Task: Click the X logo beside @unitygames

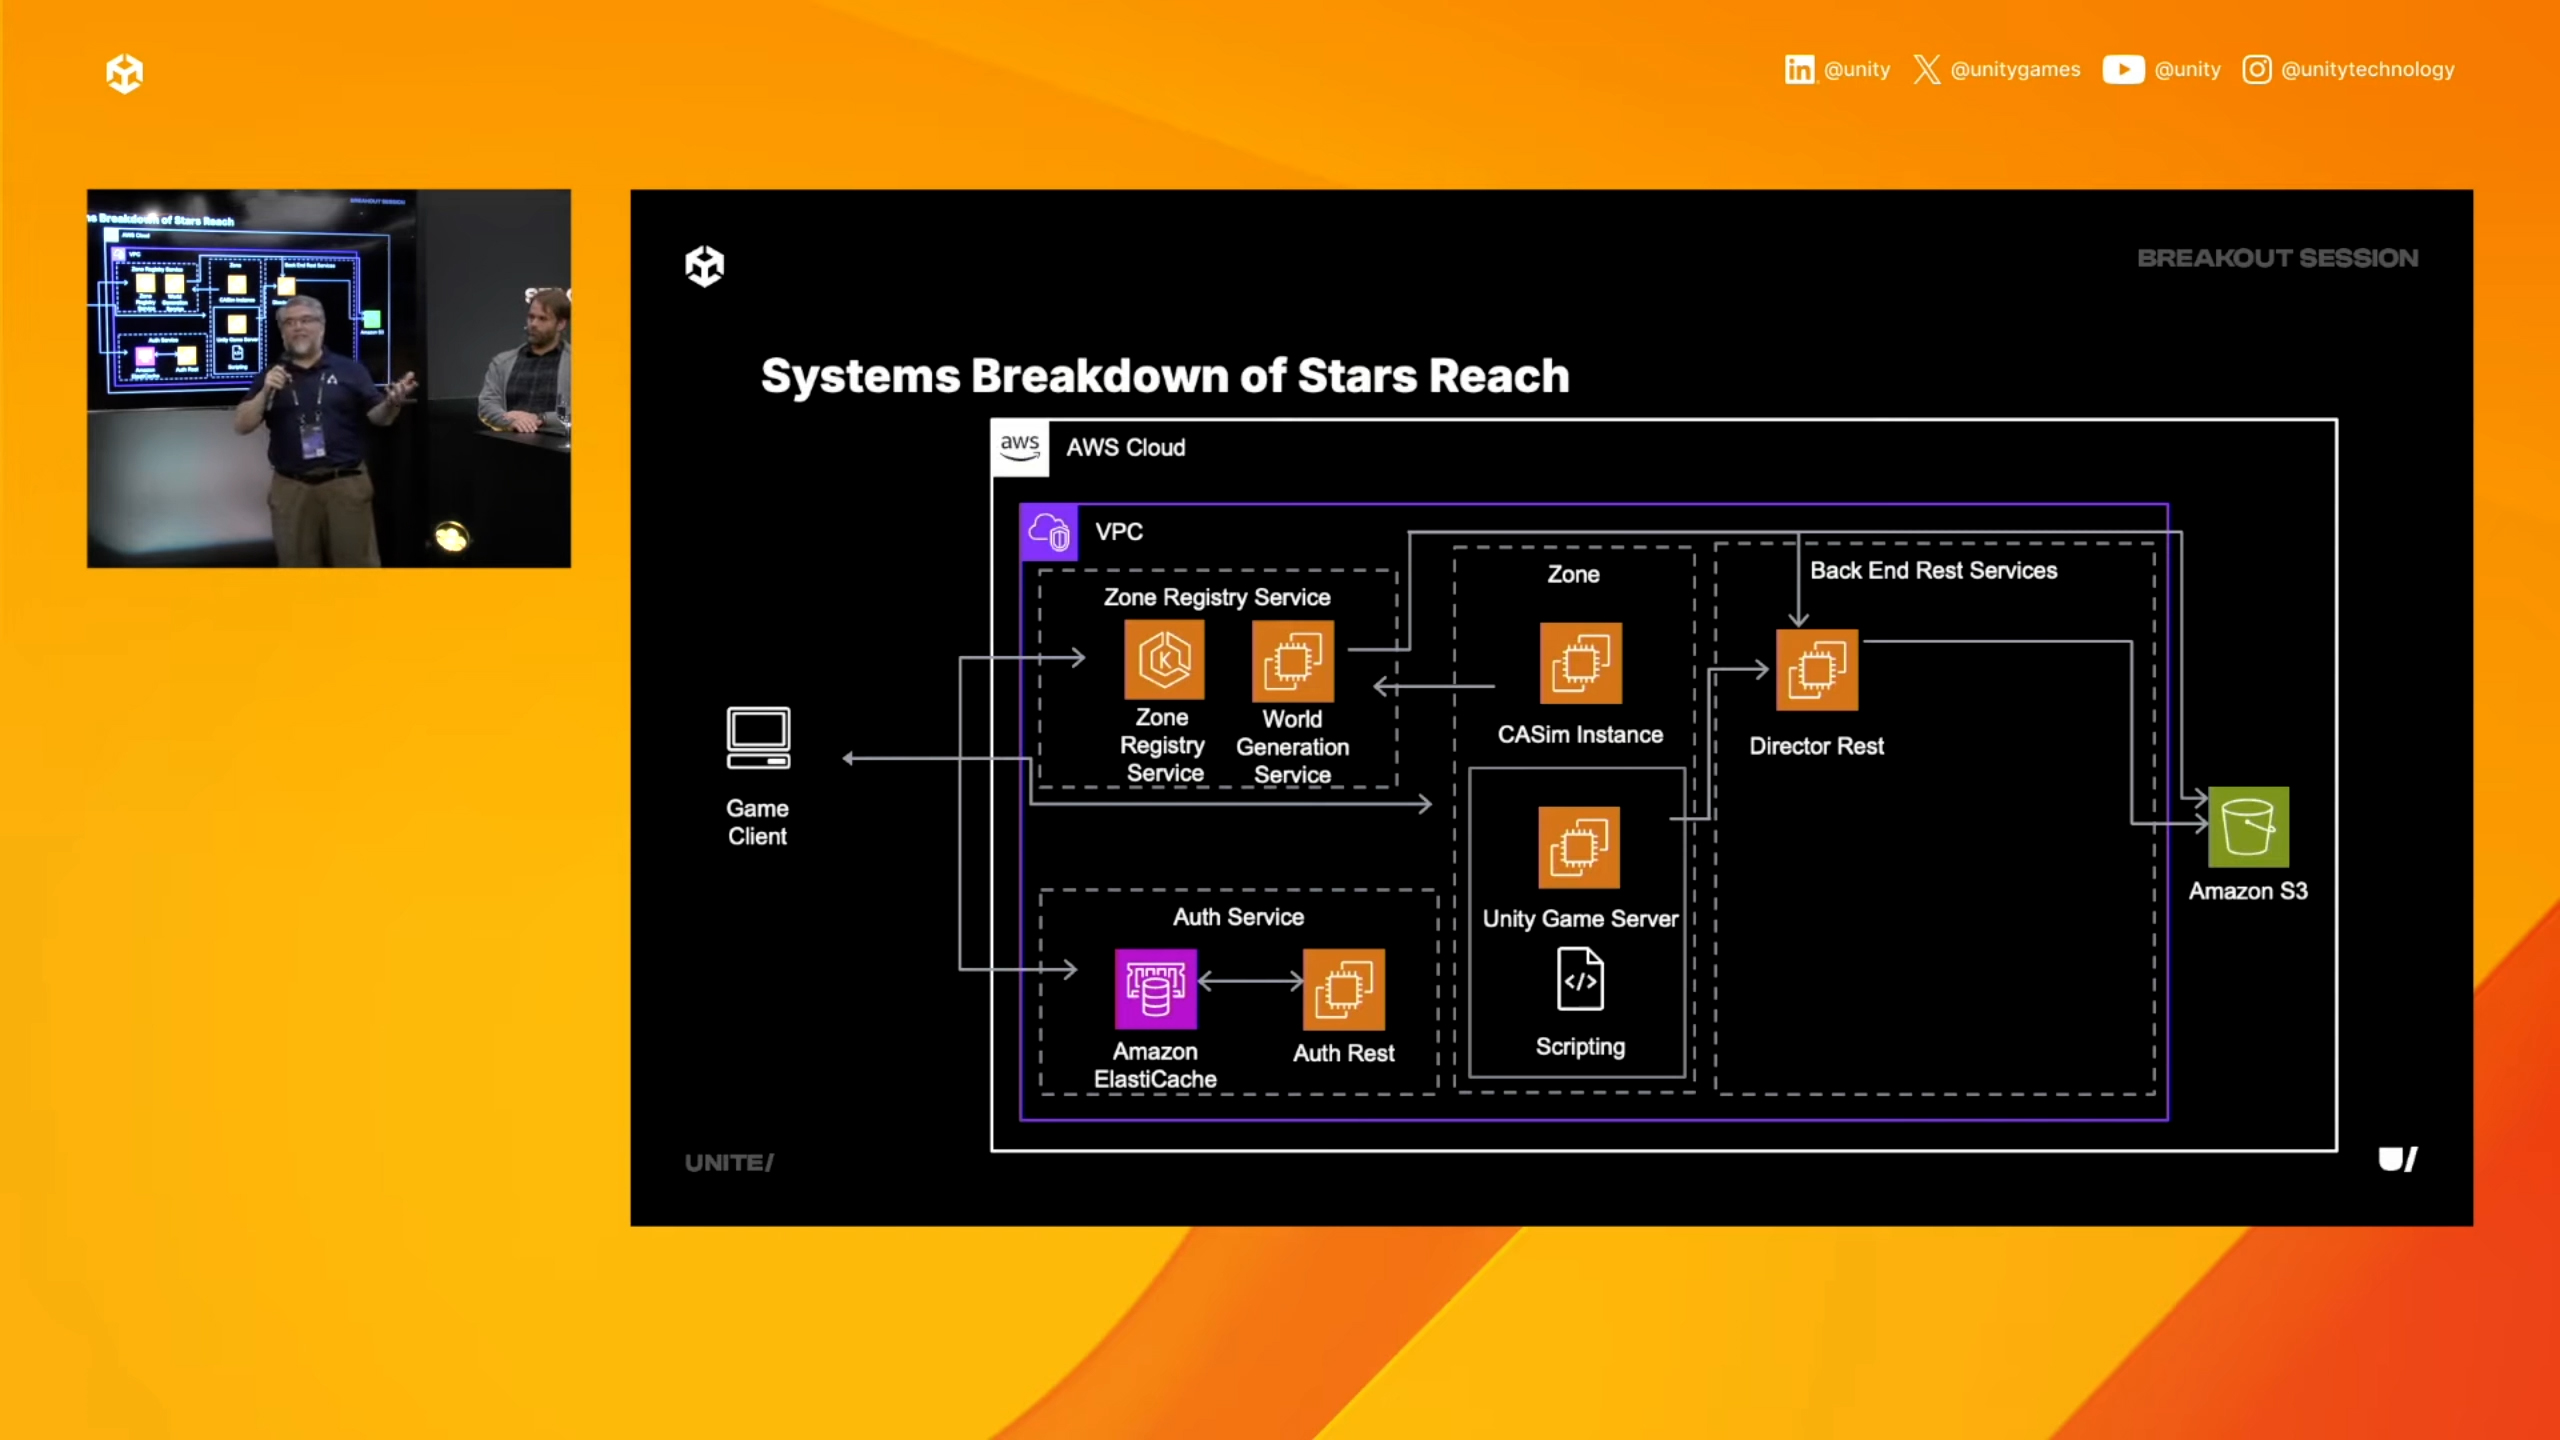Action: pos(1926,69)
